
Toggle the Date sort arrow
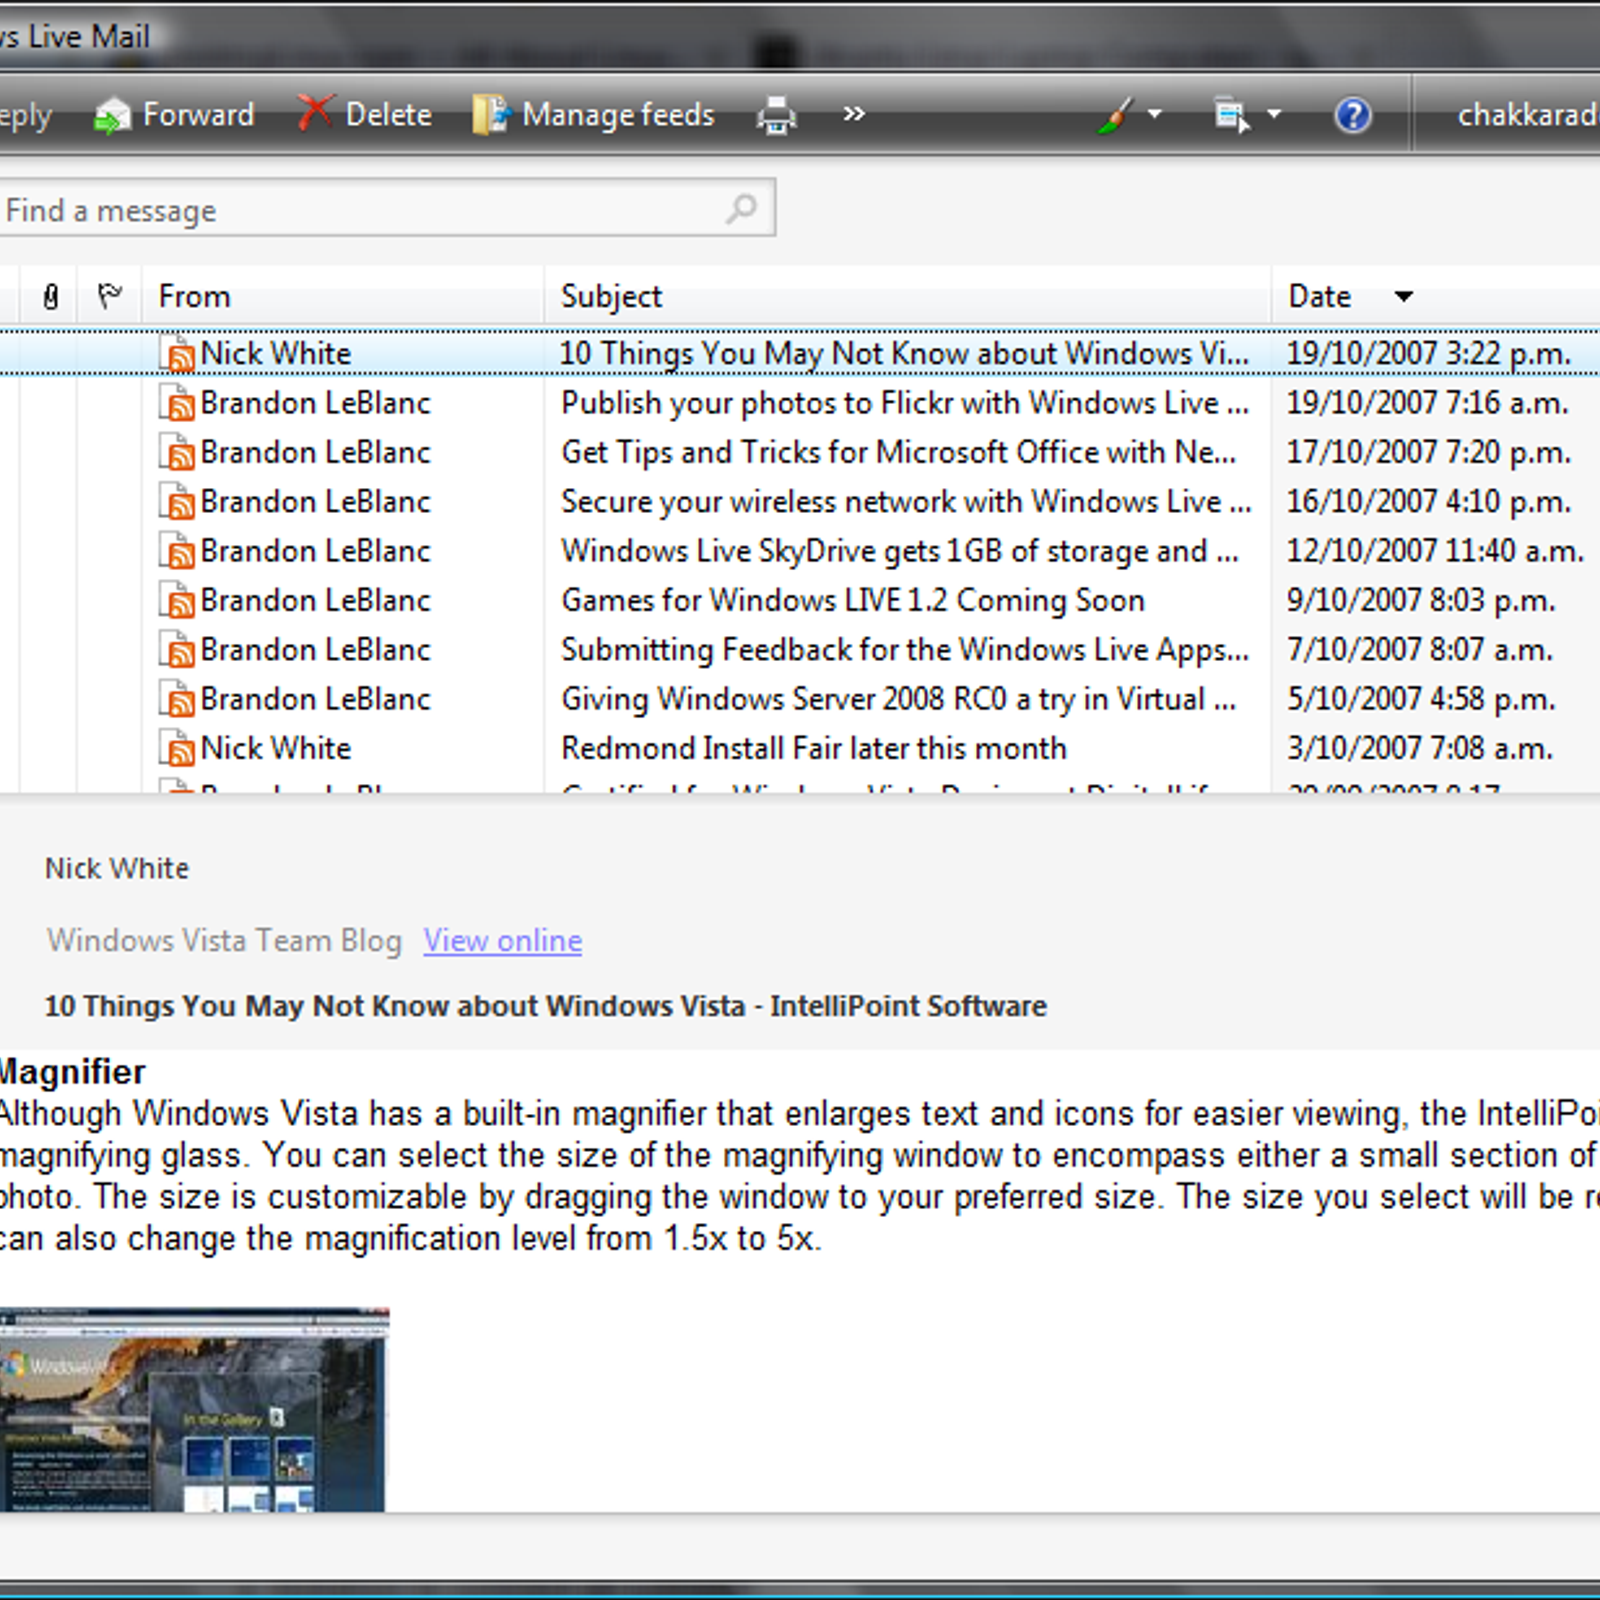1404,296
